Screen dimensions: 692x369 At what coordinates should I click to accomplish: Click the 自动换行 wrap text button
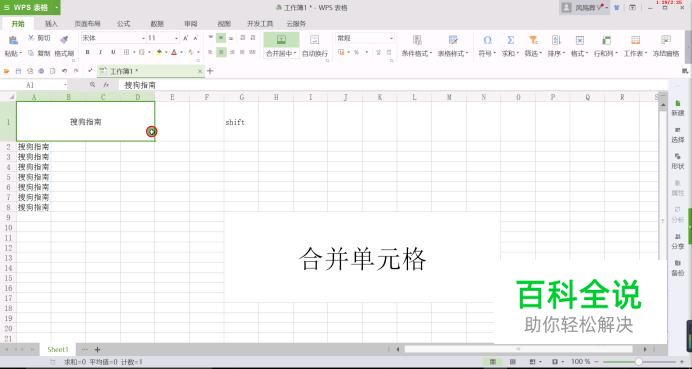315,46
